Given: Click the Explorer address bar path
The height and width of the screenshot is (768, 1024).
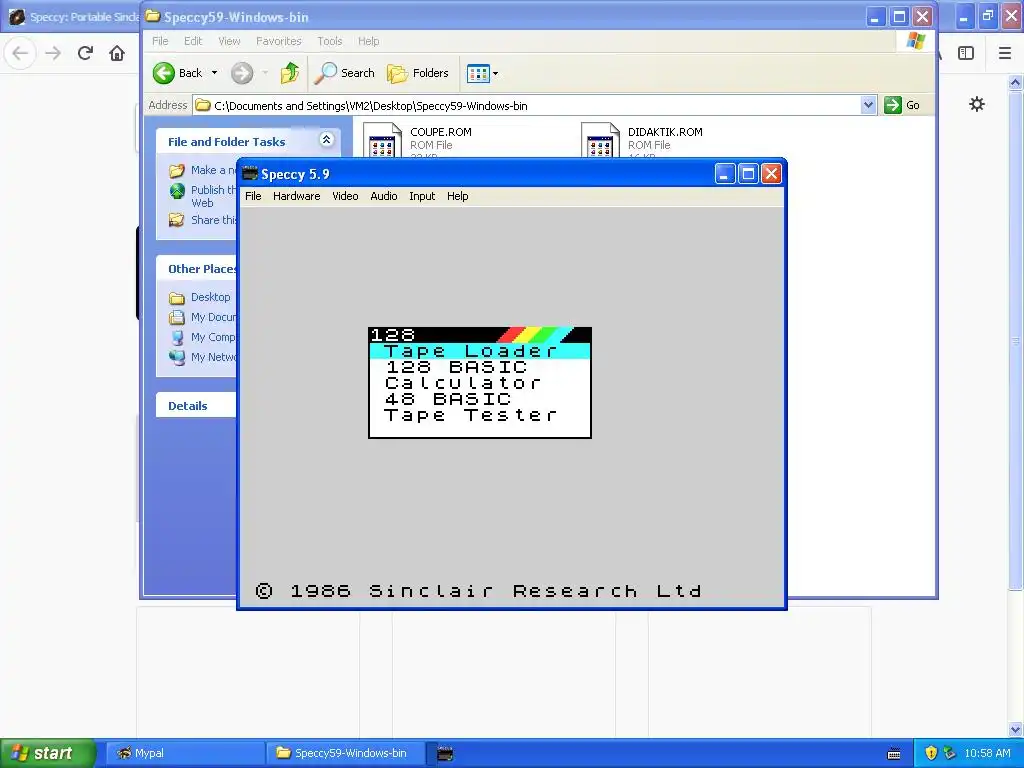Looking at the screenshot, I should click(370, 106).
